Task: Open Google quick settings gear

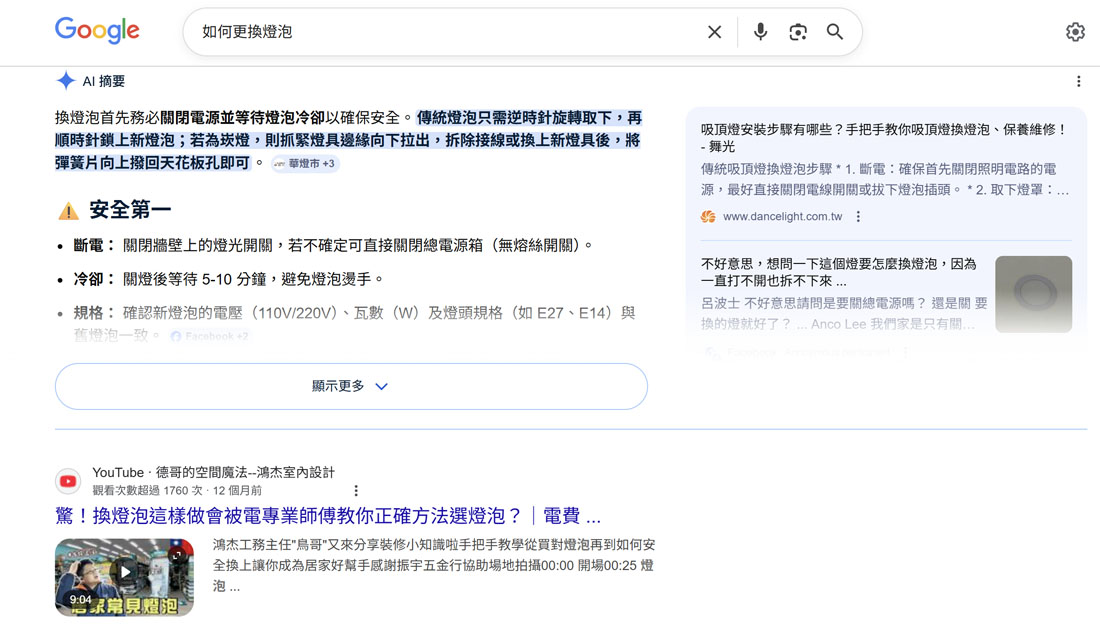Action: pyautogui.click(x=1075, y=31)
